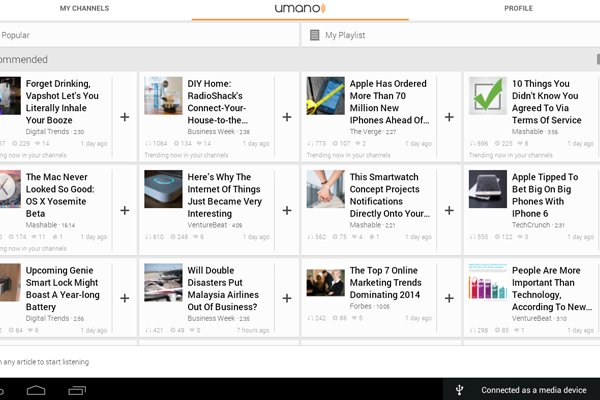Viewport: 600px width, 400px height.
Task: Open RadioShack DIY Home thumbnail
Action: (x=163, y=96)
